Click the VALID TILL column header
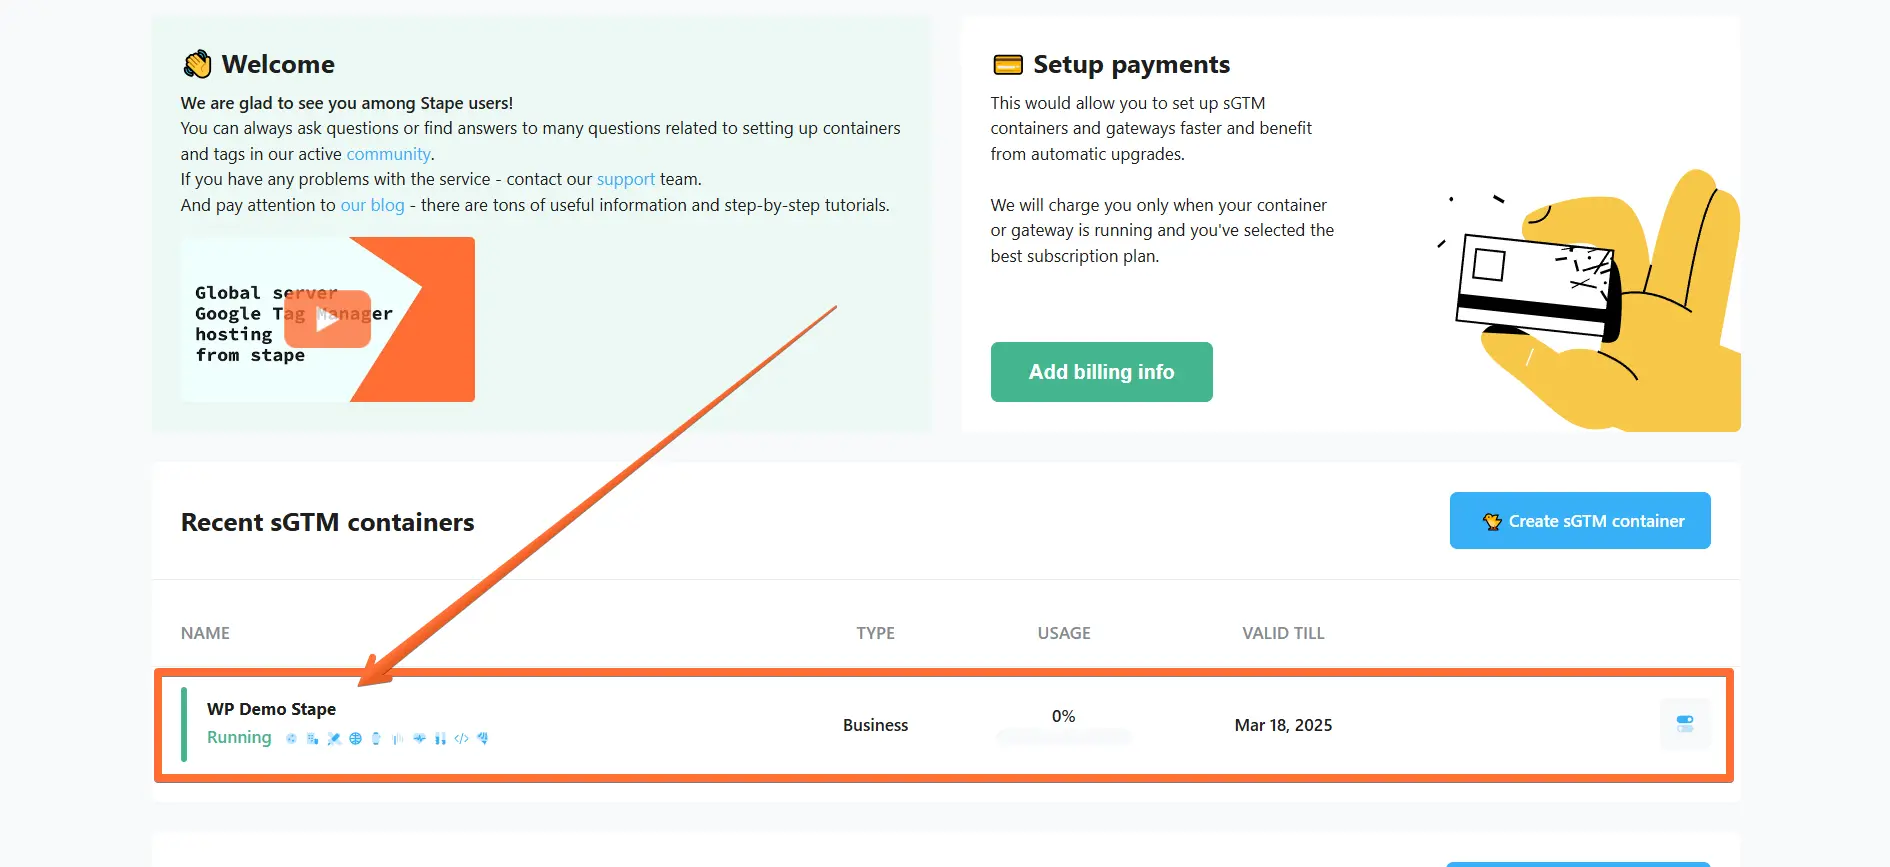1890x867 pixels. tap(1283, 633)
